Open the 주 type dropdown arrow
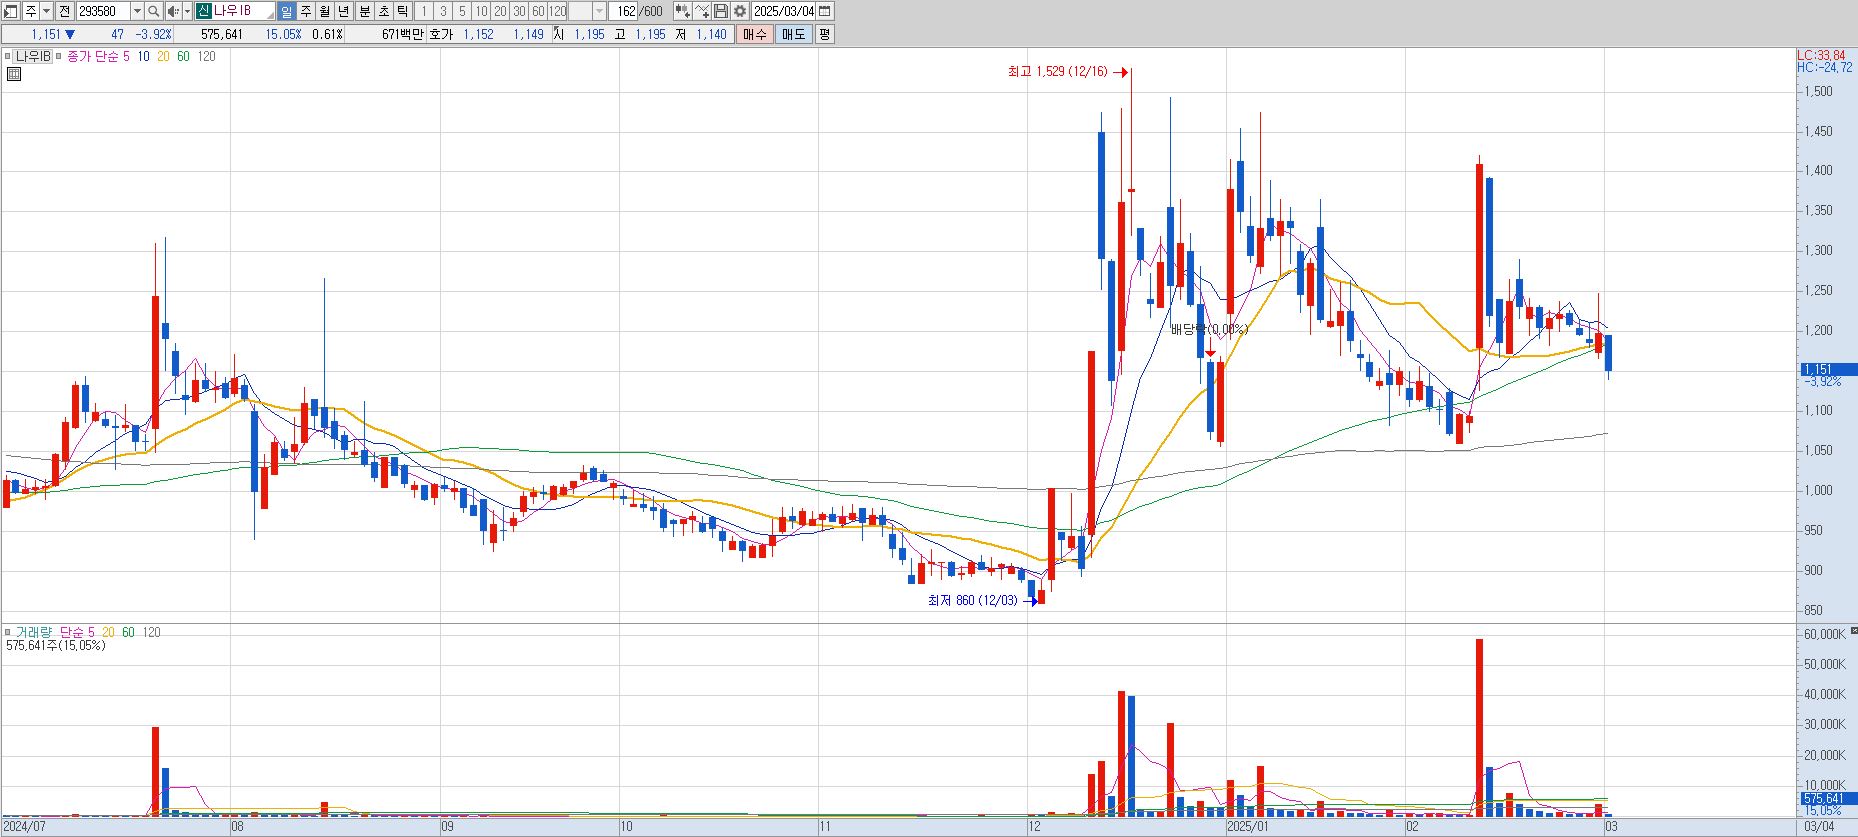The height and width of the screenshot is (837, 1858). [x=46, y=11]
